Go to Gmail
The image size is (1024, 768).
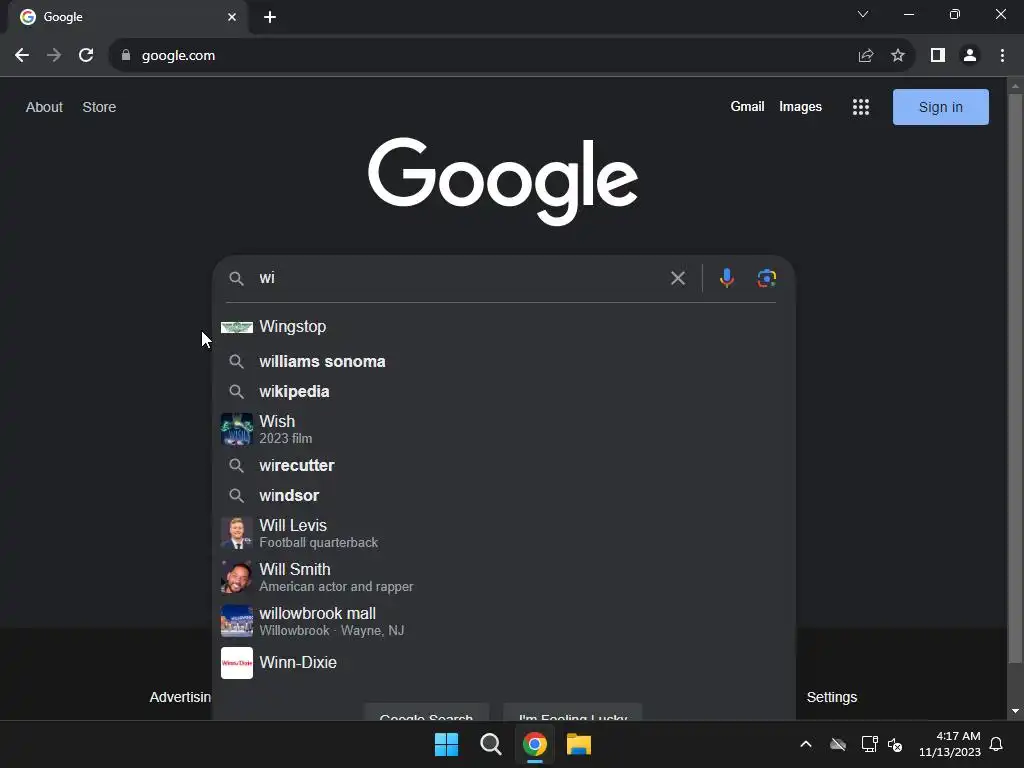tap(747, 106)
